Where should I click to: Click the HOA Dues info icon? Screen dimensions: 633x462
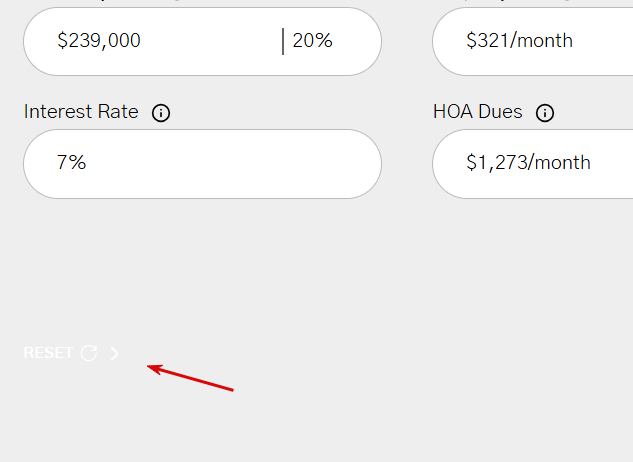545,113
